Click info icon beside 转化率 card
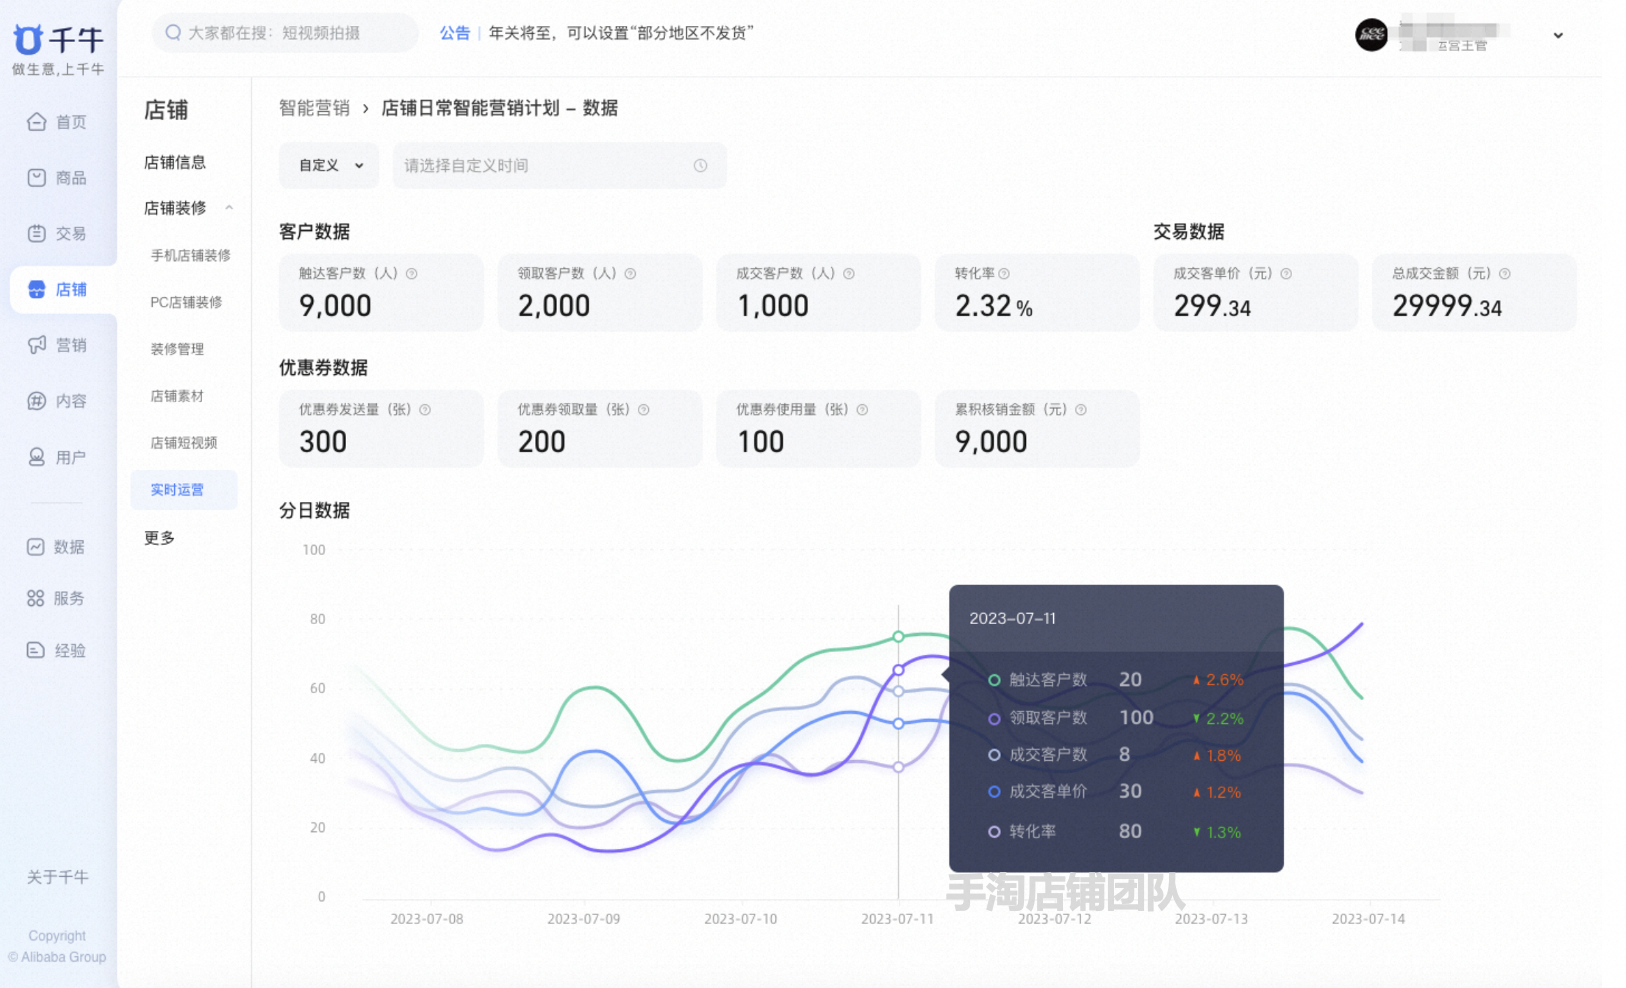The image size is (1626, 988). coord(1004,274)
